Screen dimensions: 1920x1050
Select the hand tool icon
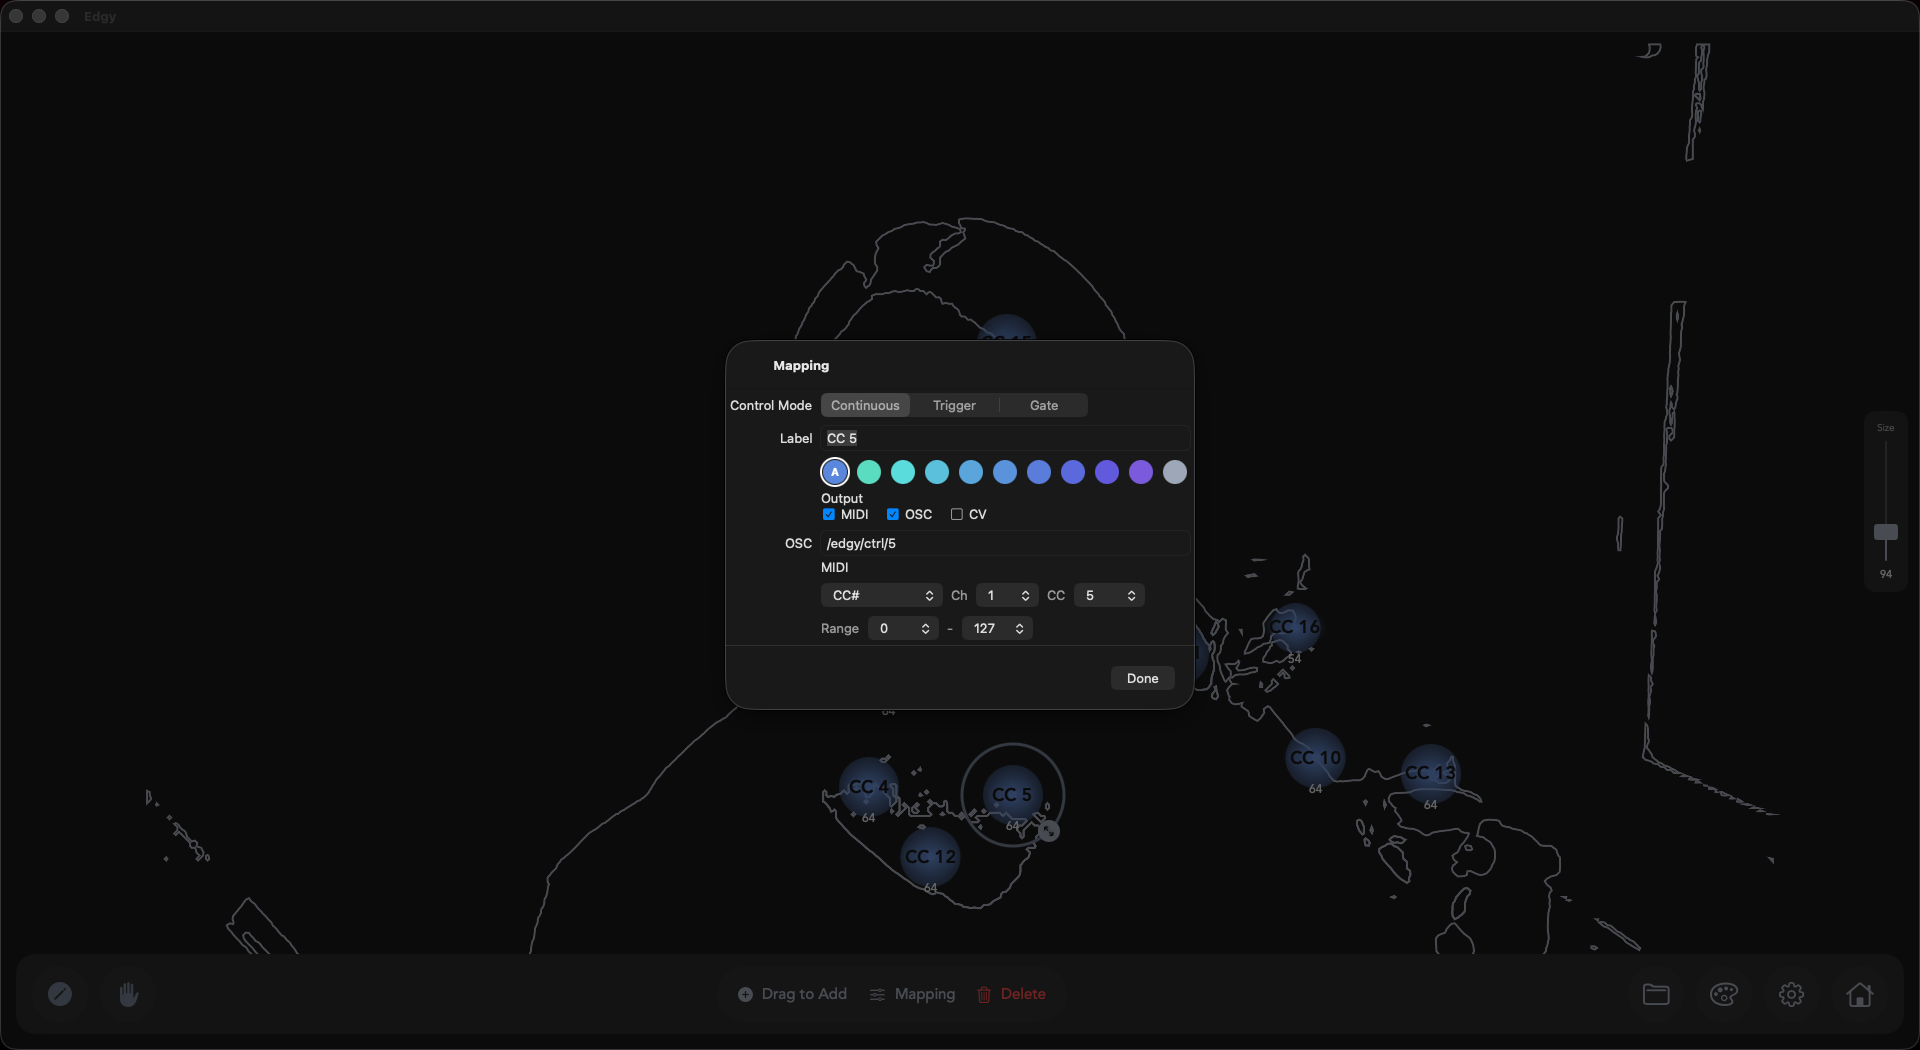pos(129,994)
